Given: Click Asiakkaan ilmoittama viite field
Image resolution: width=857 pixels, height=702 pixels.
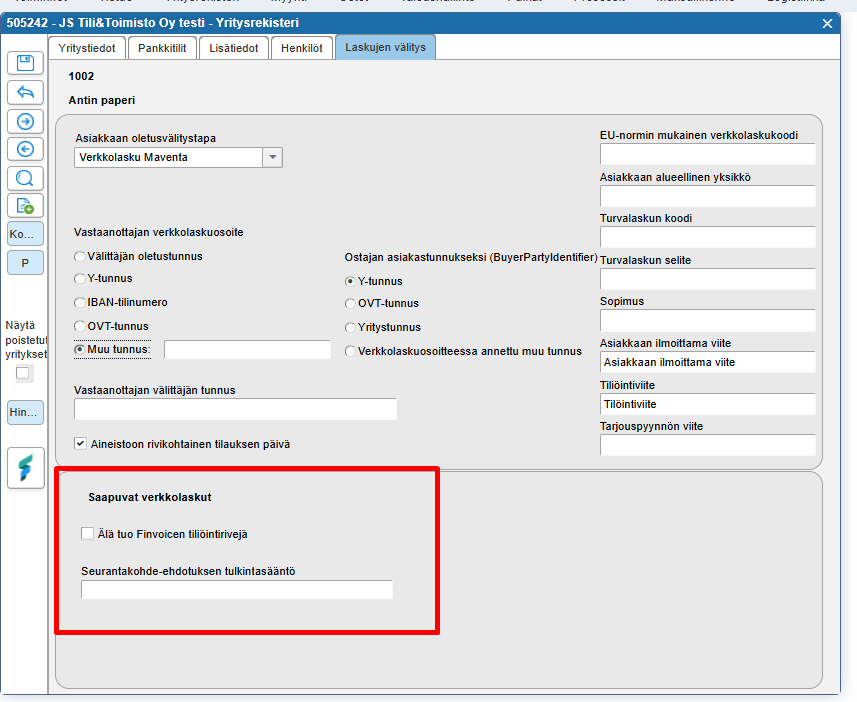Looking at the screenshot, I should (x=708, y=362).
